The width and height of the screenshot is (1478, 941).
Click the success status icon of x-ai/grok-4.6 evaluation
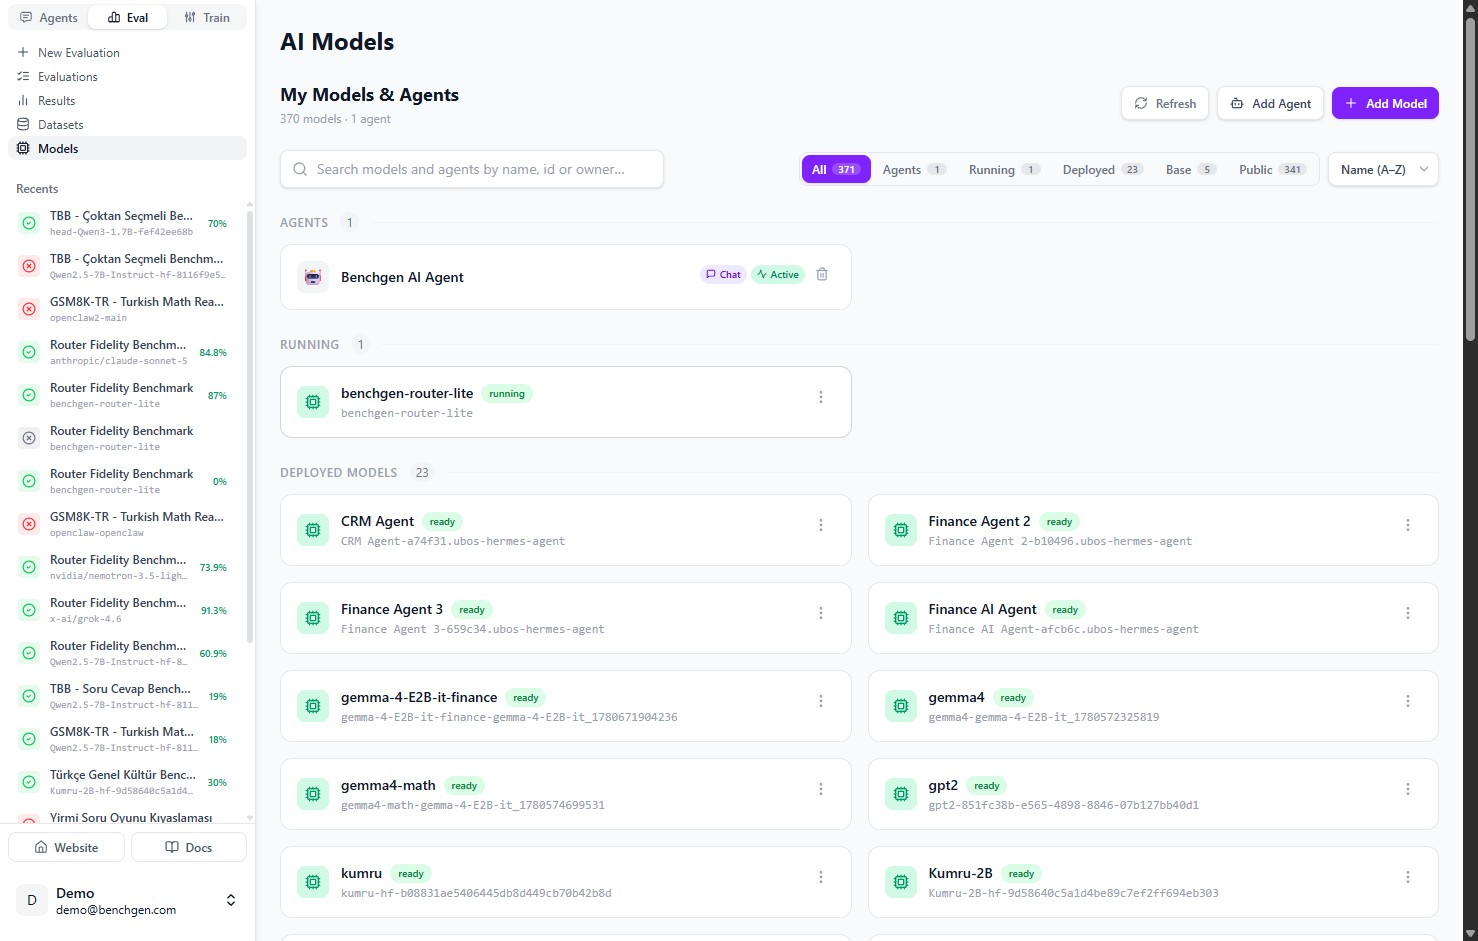point(29,610)
